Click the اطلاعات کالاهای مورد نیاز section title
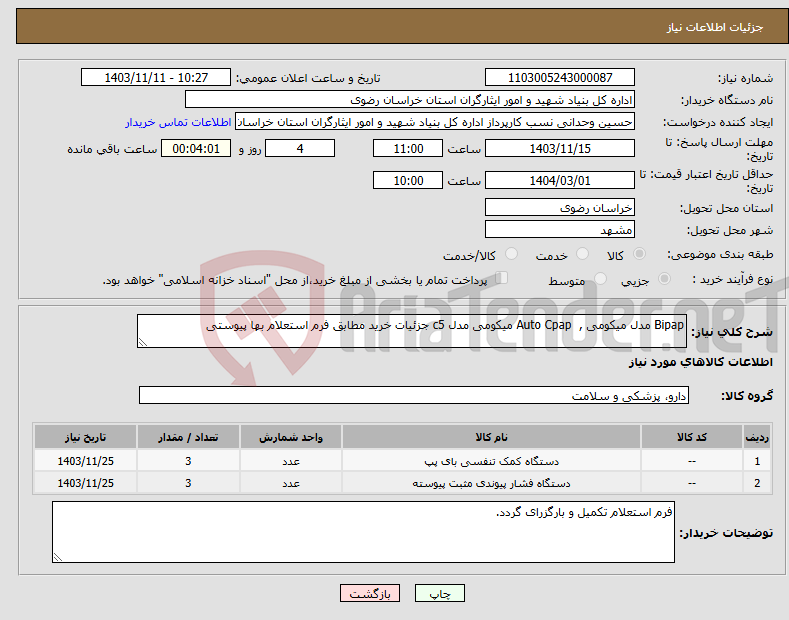Image resolution: width=789 pixels, height=620 pixels. click(700, 362)
